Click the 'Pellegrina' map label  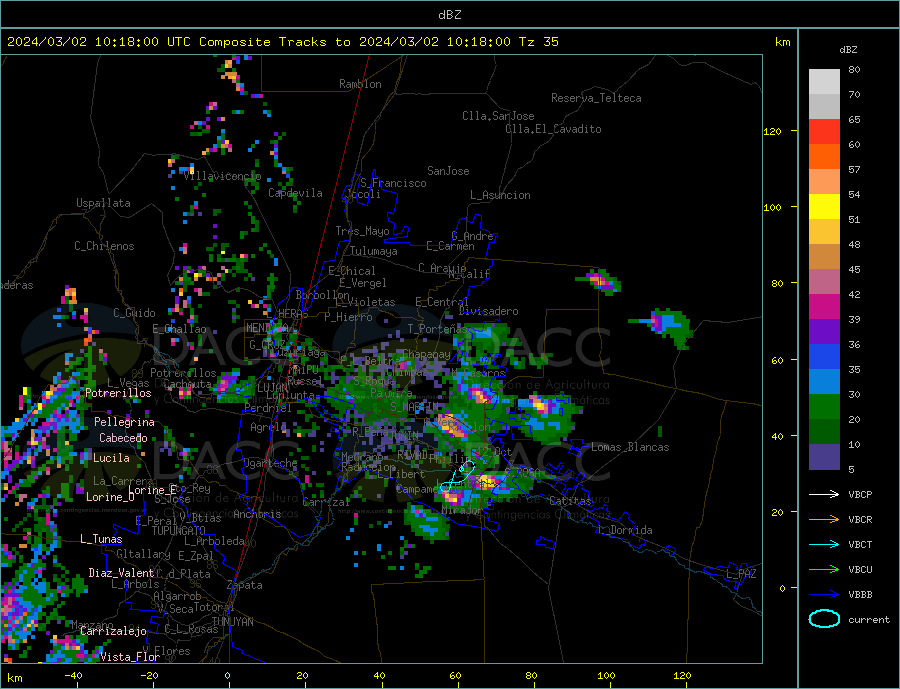pos(124,422)
